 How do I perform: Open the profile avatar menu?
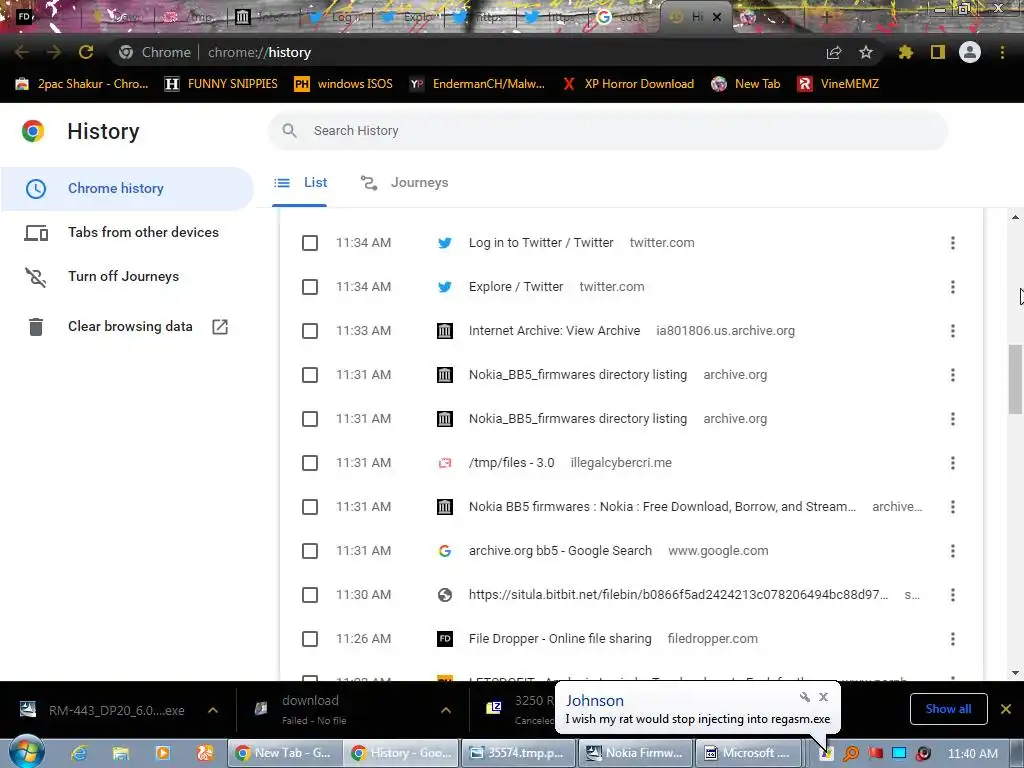tap(970, 52)
